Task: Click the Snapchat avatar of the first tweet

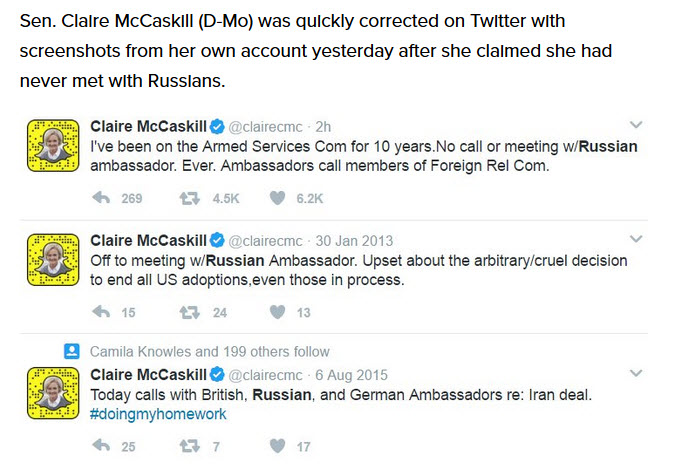Action: tap(53, 146)
